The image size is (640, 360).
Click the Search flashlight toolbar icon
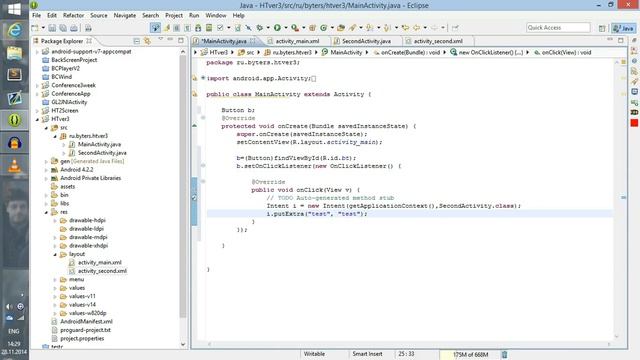352,28
